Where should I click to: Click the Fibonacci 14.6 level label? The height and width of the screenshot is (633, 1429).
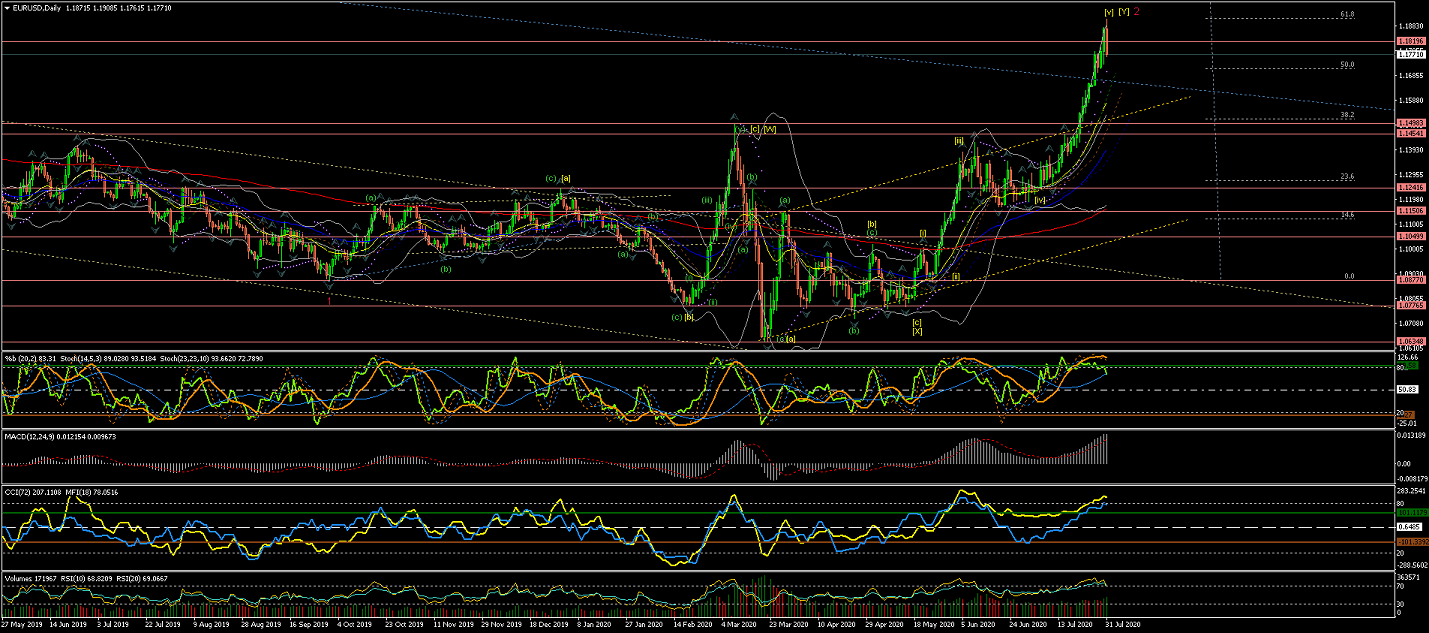click(x=1347, y=214)
